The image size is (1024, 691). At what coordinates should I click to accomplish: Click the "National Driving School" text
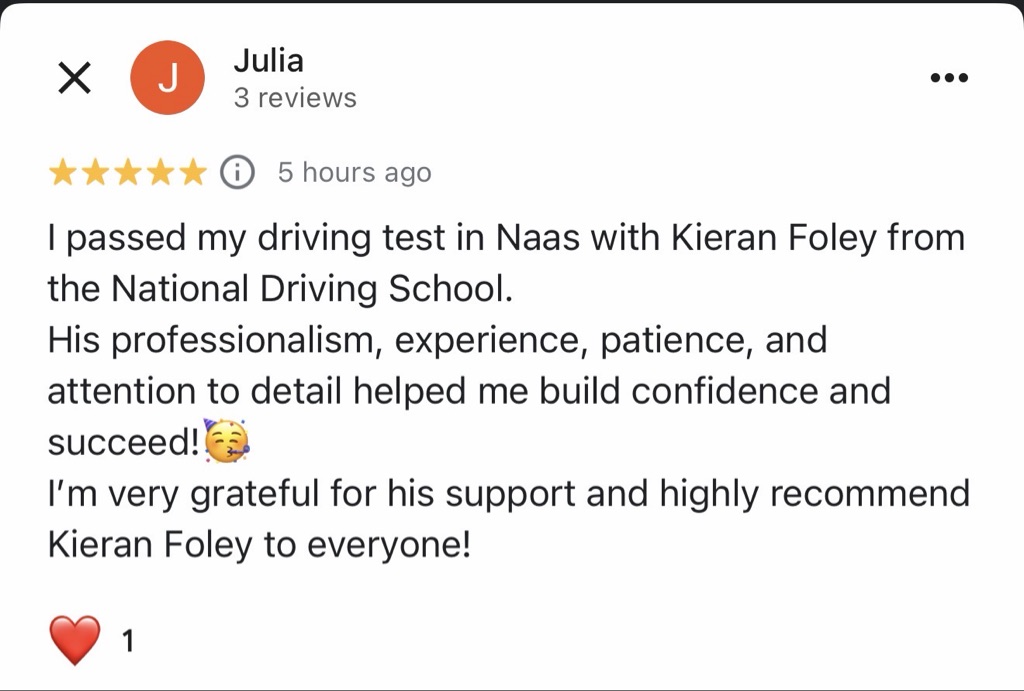311,288
